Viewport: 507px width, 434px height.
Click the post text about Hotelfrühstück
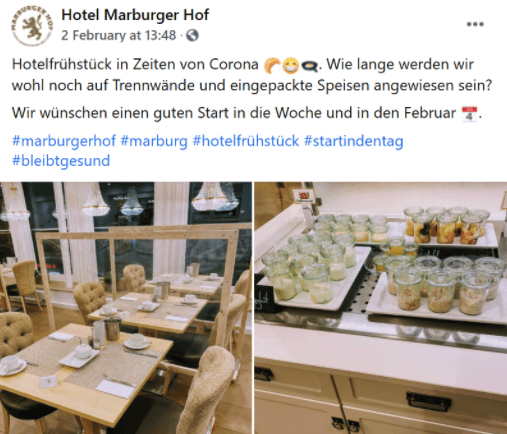[252, 75]
